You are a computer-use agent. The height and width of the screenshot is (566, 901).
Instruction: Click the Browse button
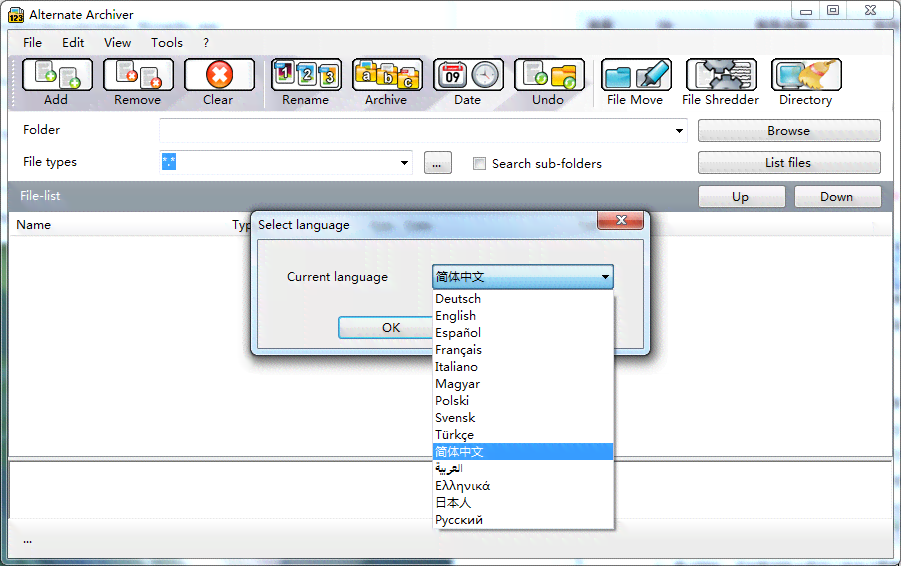[x=789, y=130]
